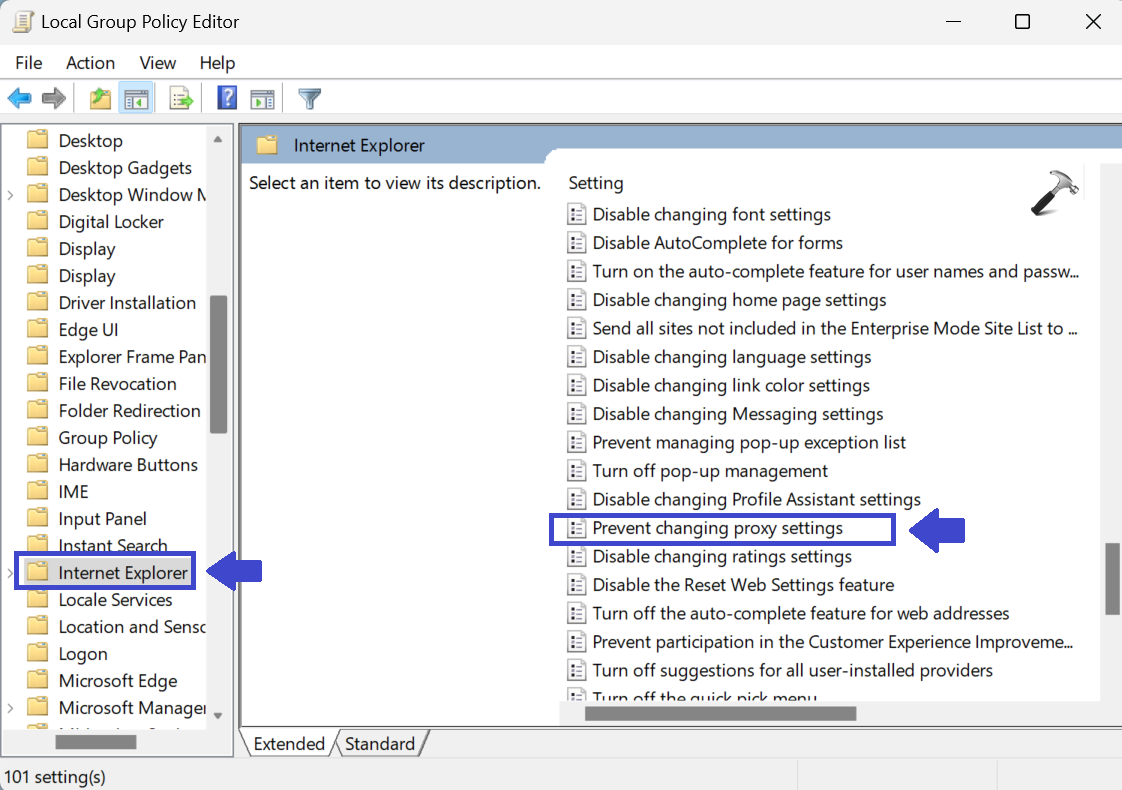Image resolution: width=1122 pixels, height=790 pixels.
Task: Select the Extended tab
Action: coord(289,744)
